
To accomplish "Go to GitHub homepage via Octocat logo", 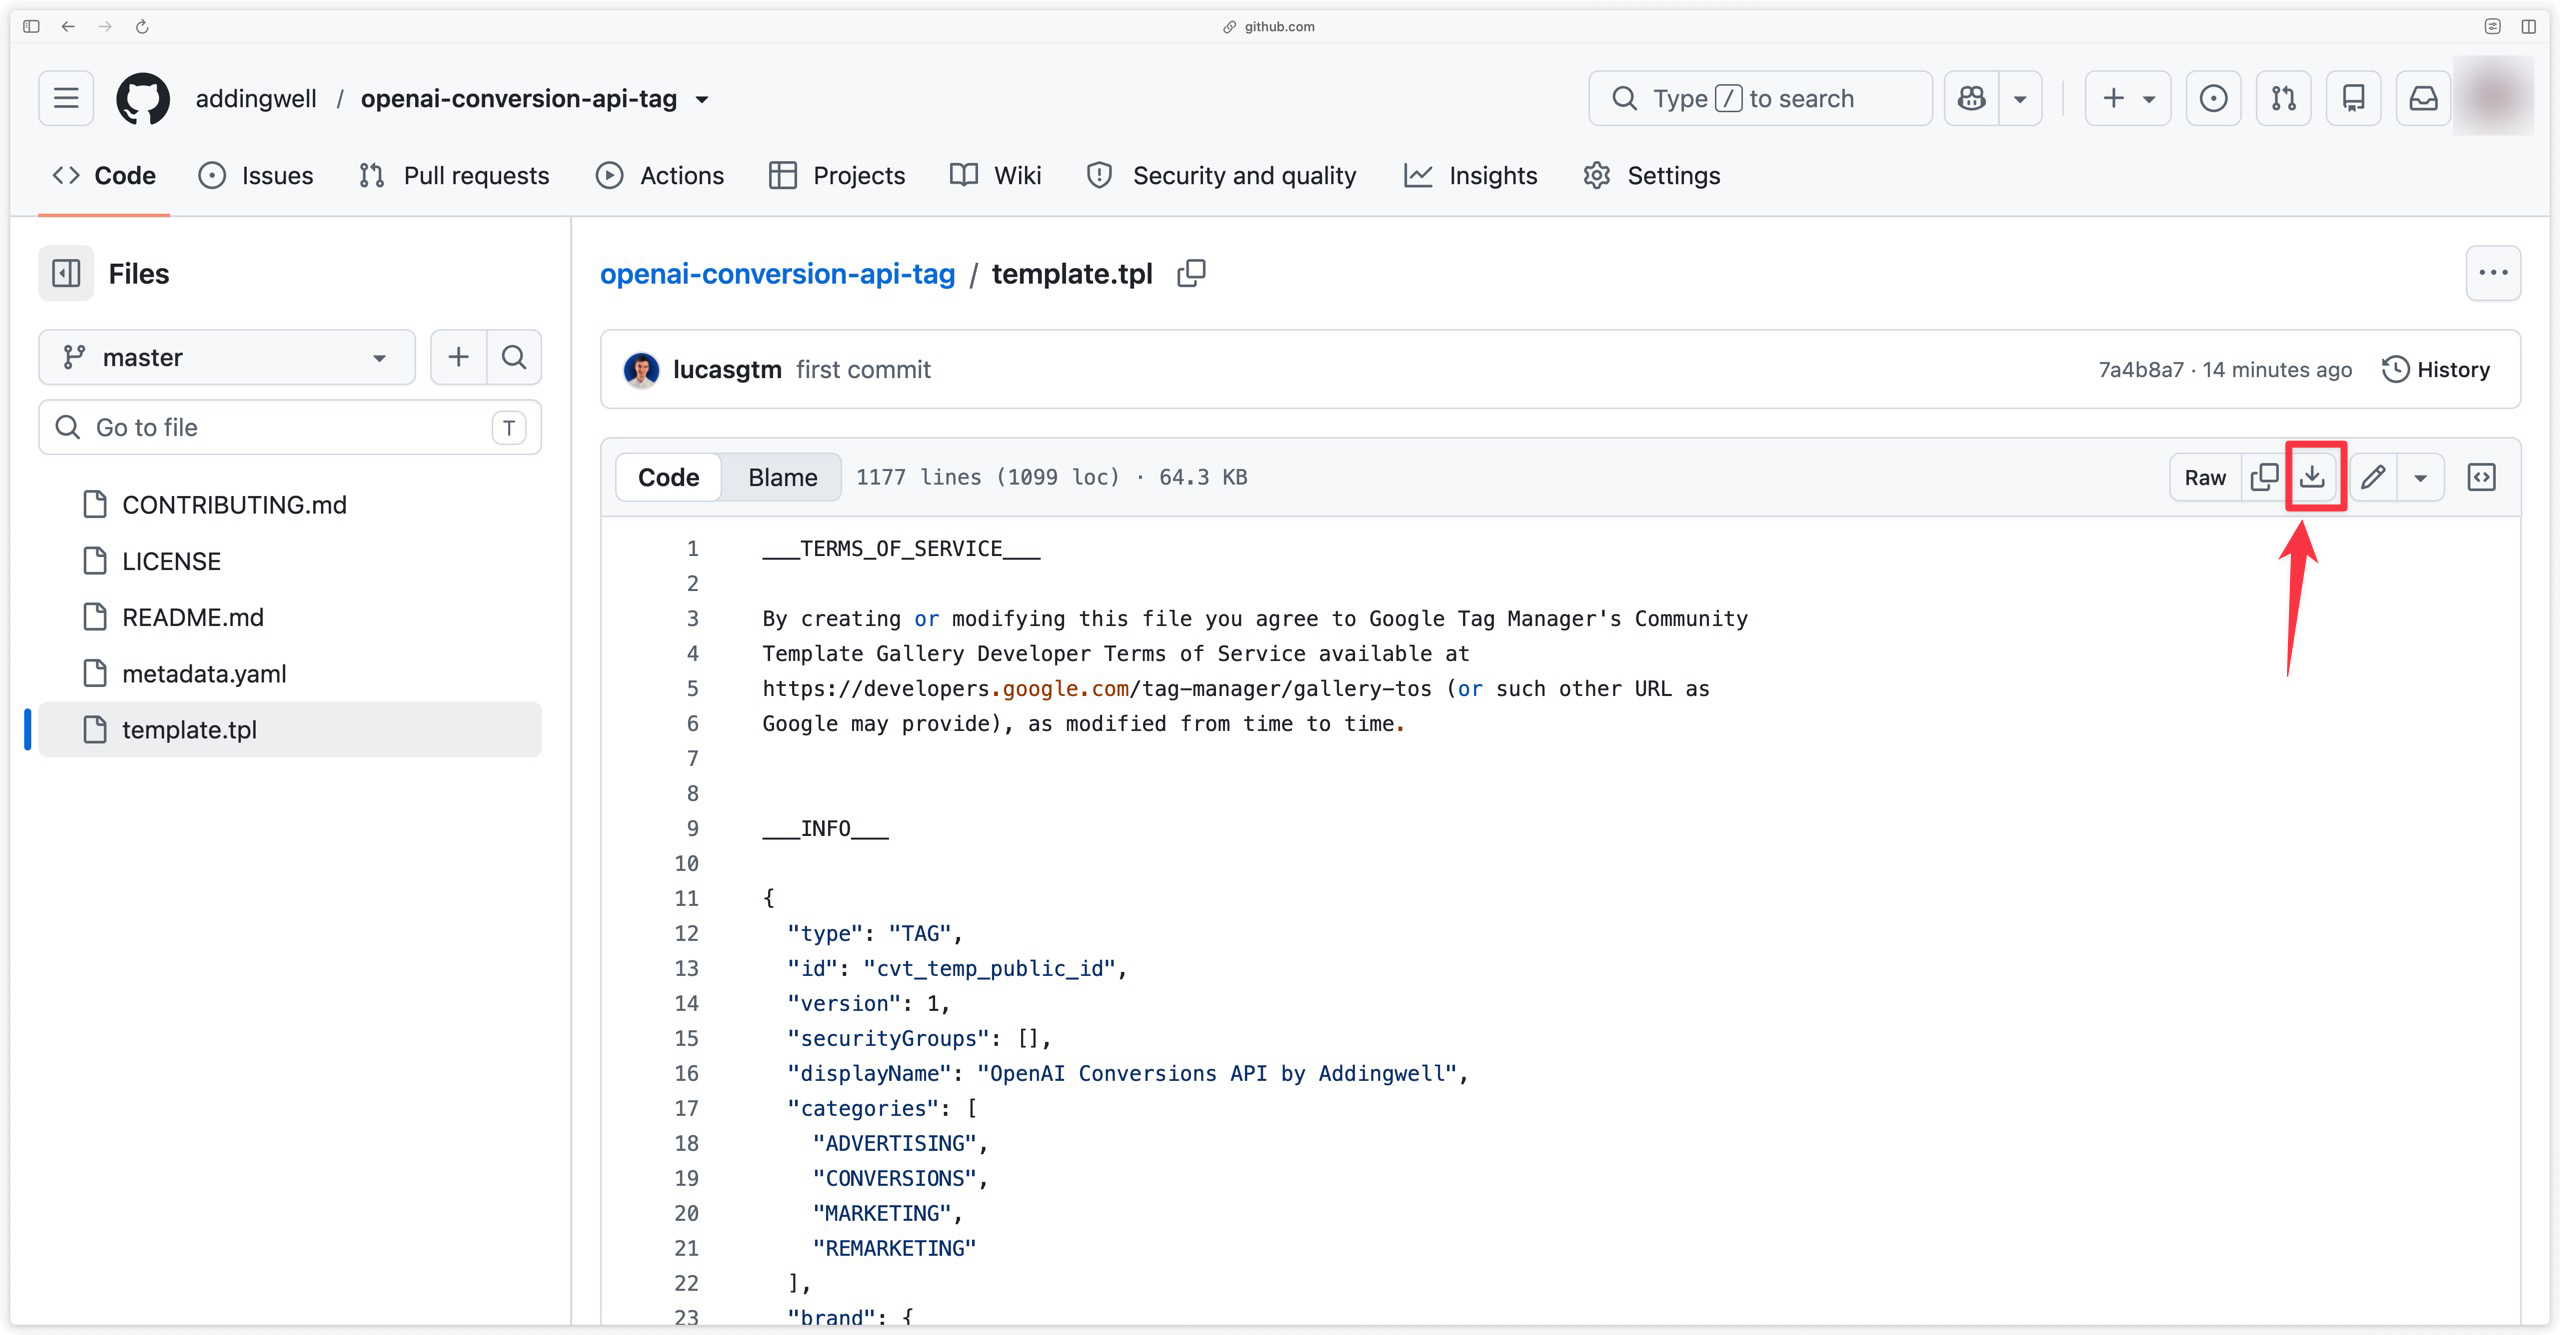I will (x=143, y=98).
